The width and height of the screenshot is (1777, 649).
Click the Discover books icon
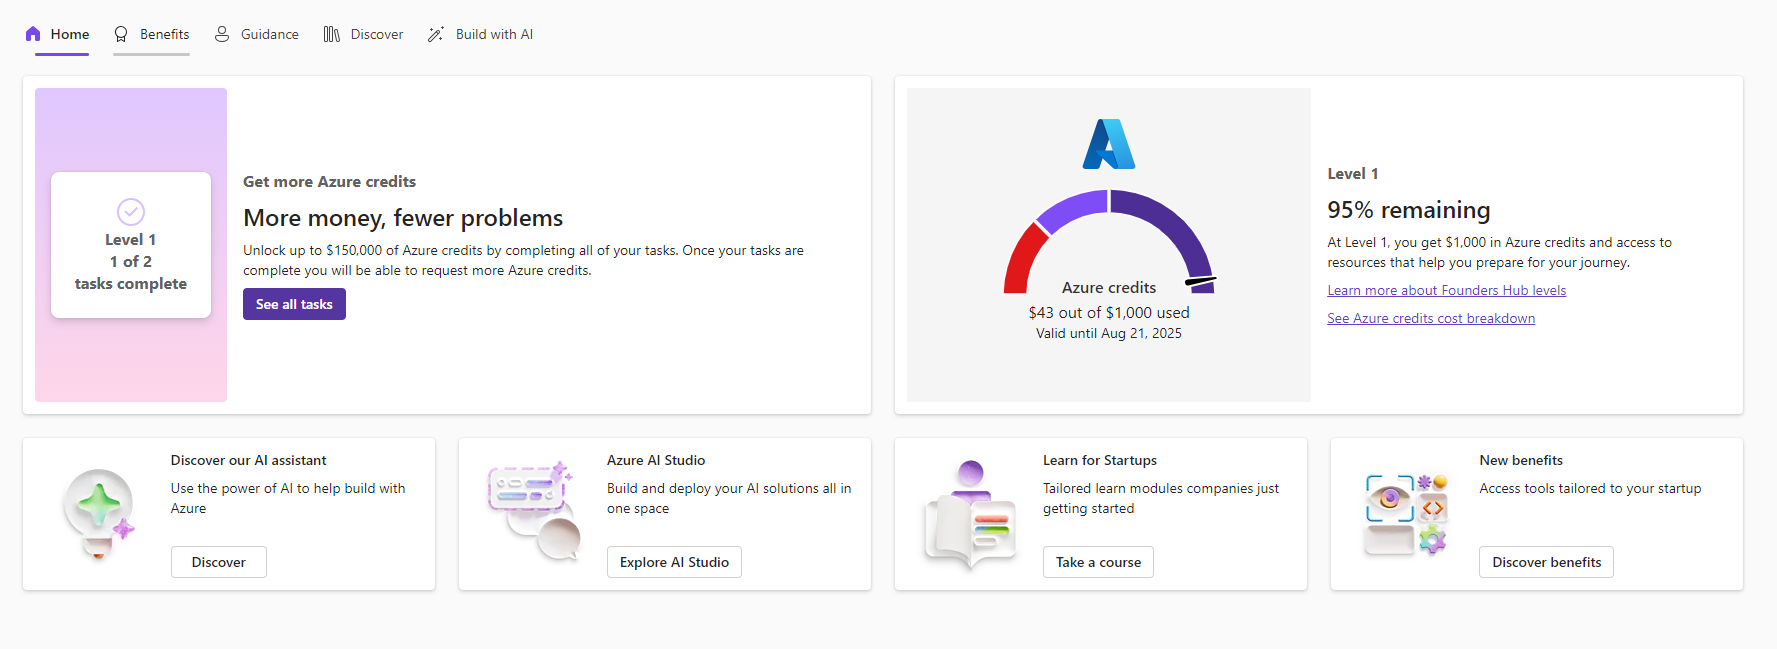point(332,34)
